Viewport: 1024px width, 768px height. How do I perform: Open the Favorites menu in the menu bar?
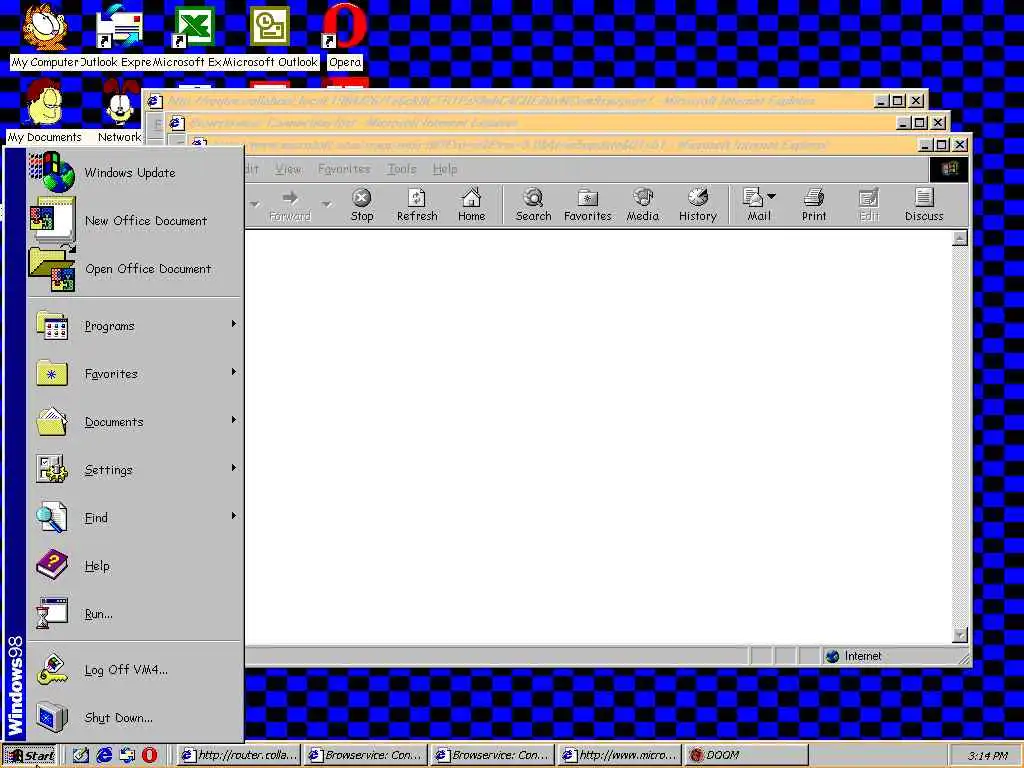pos(344,169)
